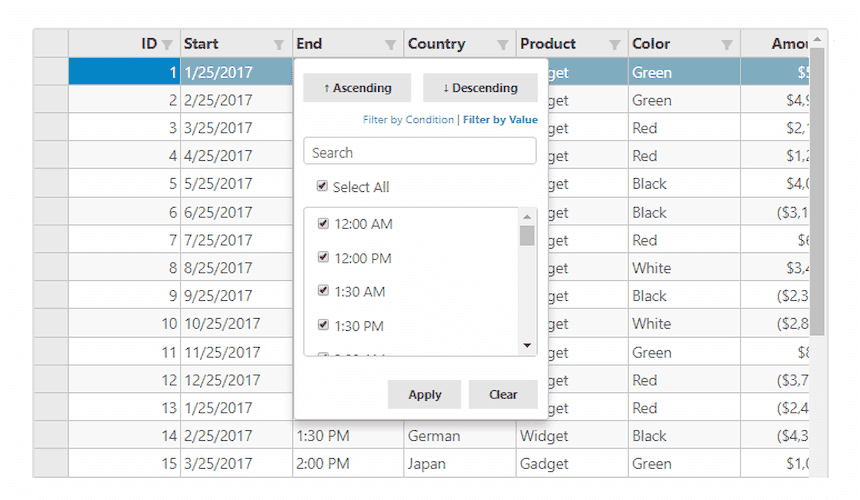
Task: Select the ID cell 14
Action: [x=125, y=436]
